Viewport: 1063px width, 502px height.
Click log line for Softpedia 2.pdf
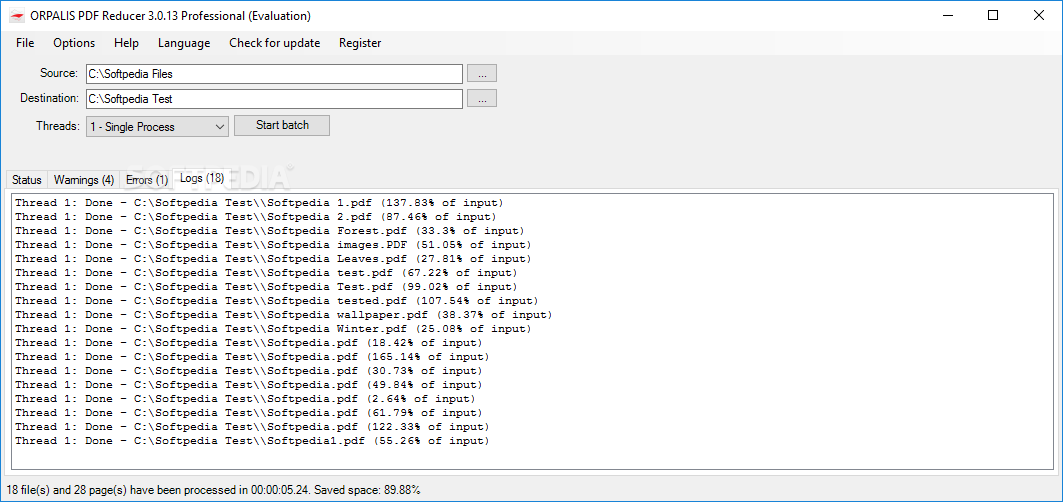(256, 216)
